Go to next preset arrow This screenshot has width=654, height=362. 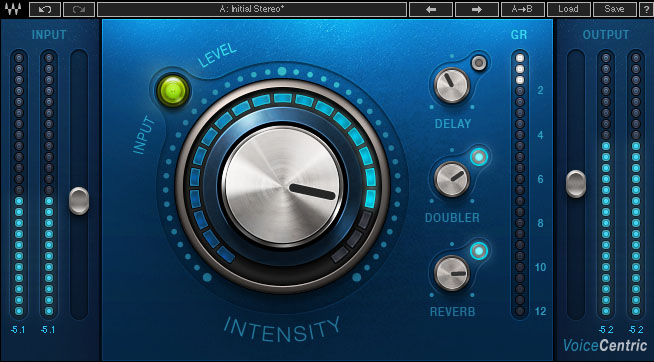(x=477, y=9)
